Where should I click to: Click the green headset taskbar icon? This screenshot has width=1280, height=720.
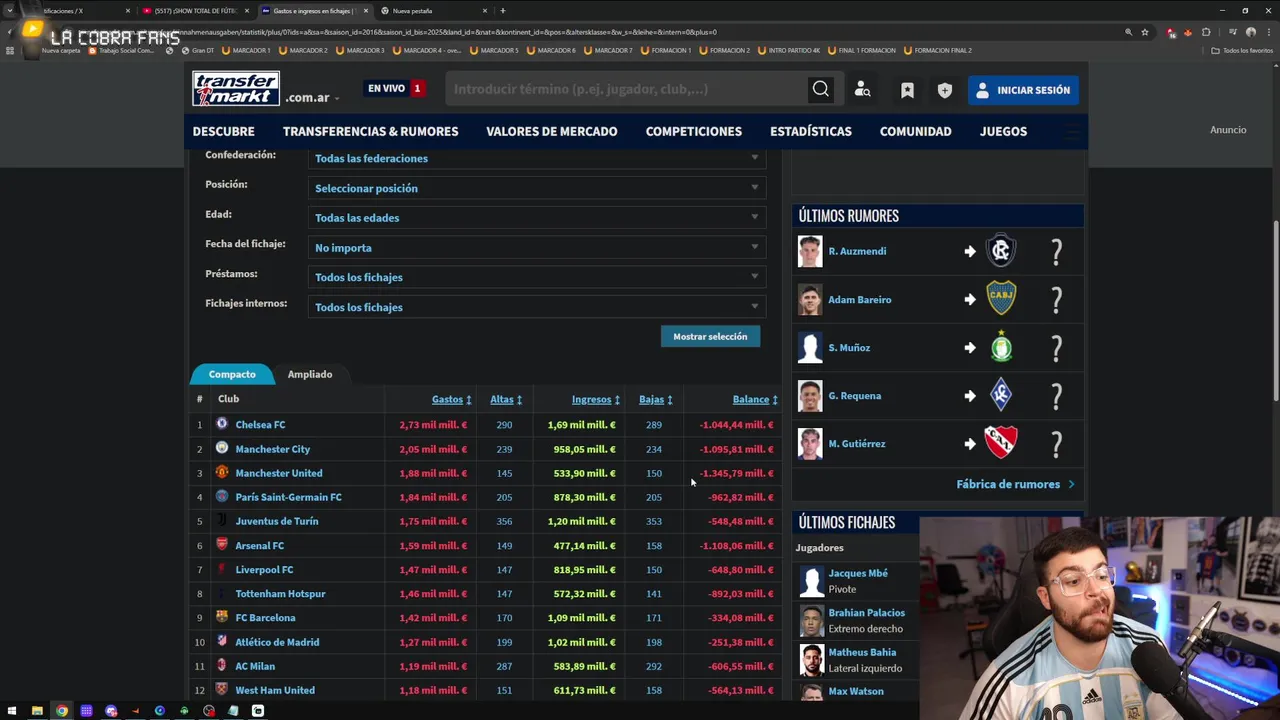[x=184, y=711]
